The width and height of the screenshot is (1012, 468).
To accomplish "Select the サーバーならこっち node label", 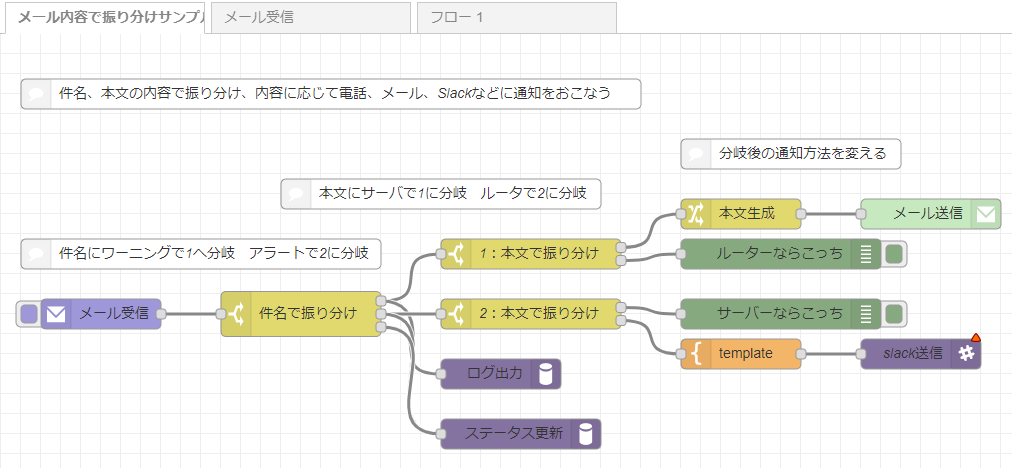I will point(780,314).
